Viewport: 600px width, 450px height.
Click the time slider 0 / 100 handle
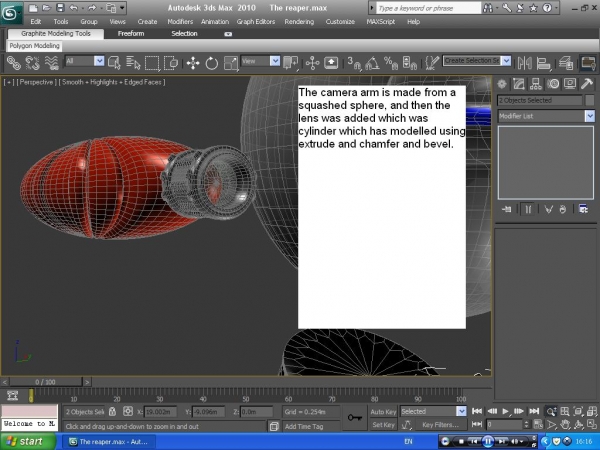pos(45,382)
